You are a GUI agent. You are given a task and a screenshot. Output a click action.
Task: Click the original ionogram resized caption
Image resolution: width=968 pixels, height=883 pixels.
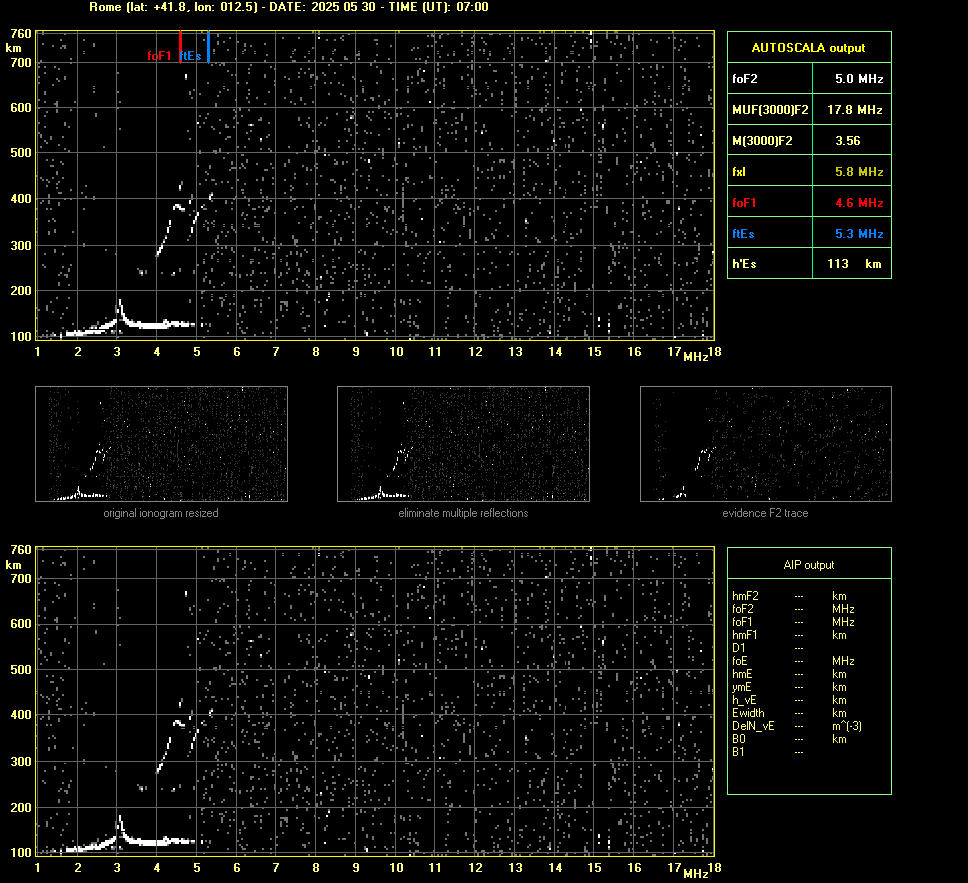click(x=161, y=513)
